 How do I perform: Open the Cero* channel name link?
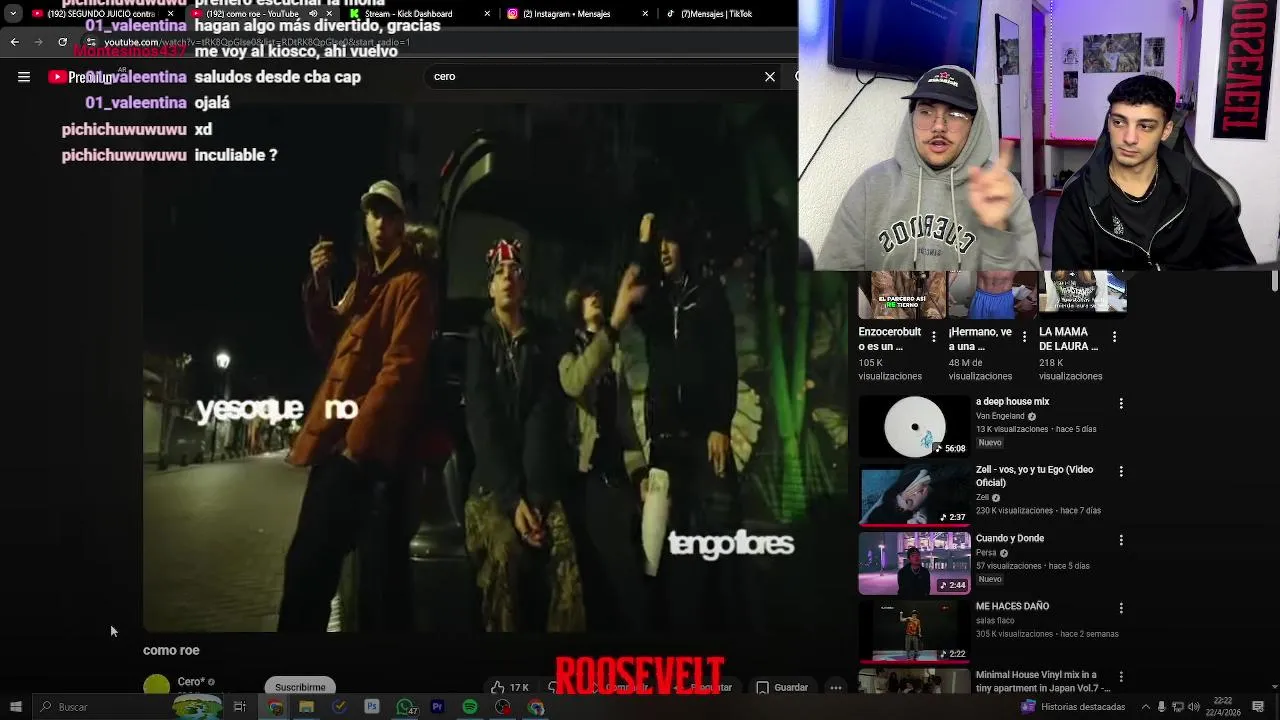click(190, 682)
